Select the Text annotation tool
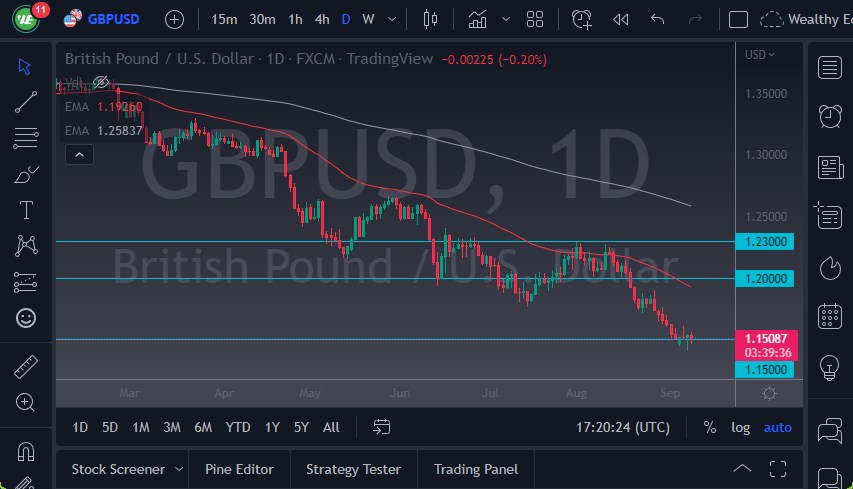Image resolution: width=853 pixels, height=489 pixels. (x=26, y=210)
